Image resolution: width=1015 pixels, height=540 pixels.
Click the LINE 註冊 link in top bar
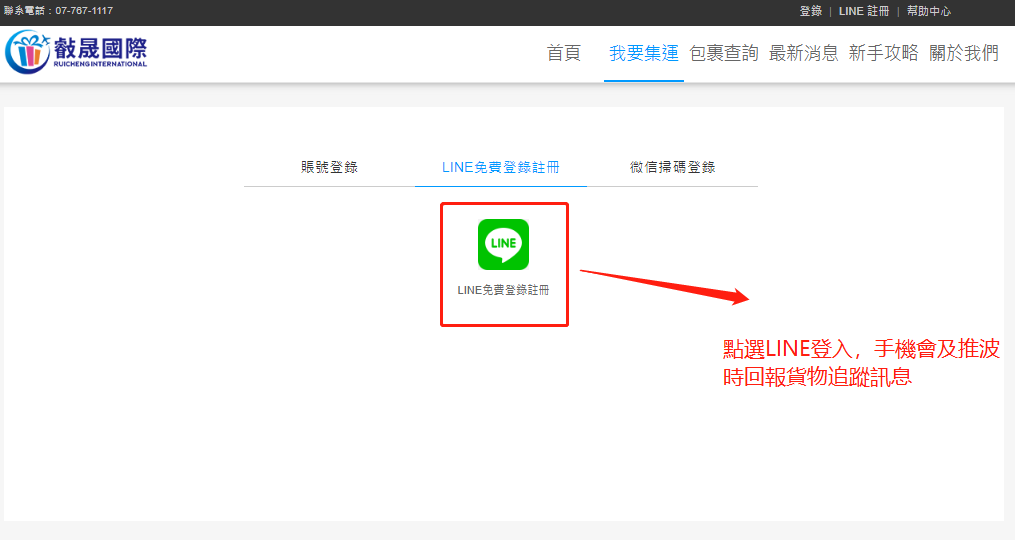click(x=864, y=11)
